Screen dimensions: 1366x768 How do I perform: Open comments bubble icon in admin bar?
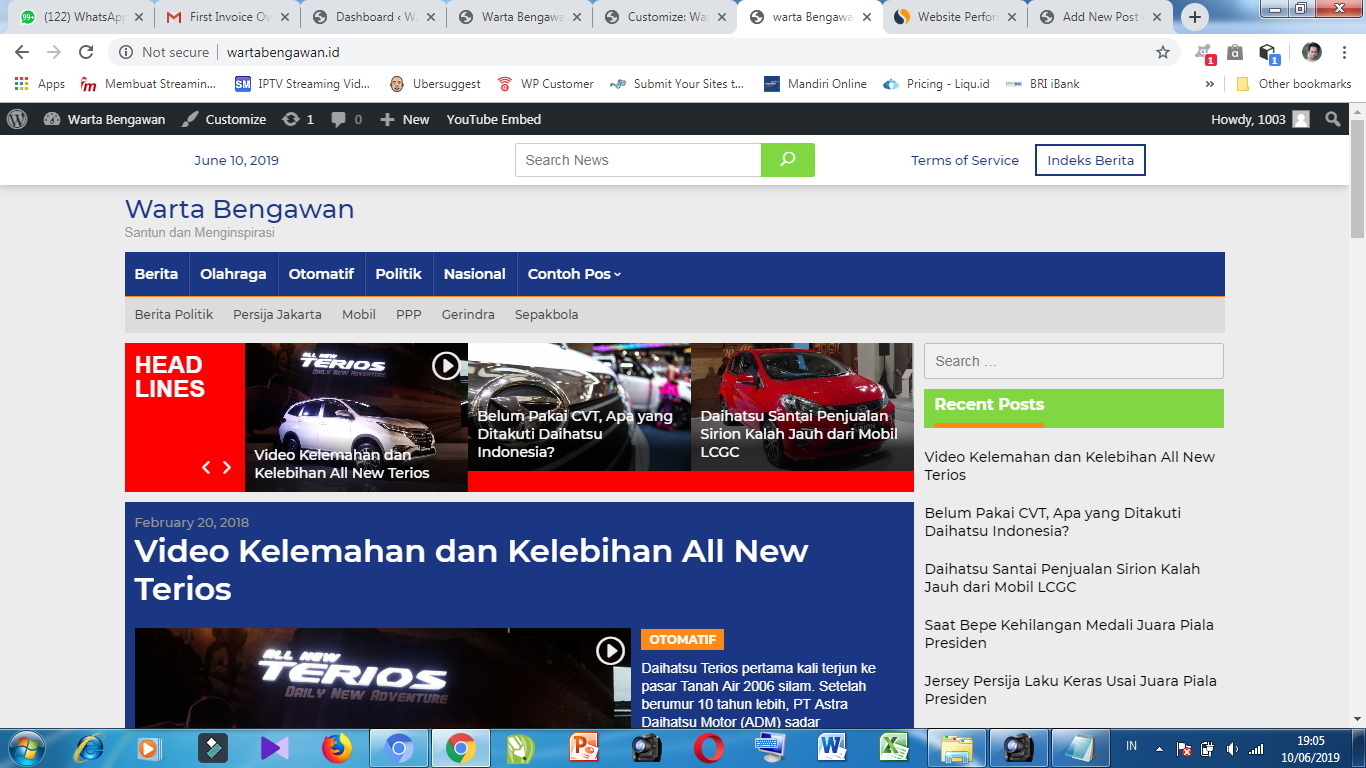point(346,119)
